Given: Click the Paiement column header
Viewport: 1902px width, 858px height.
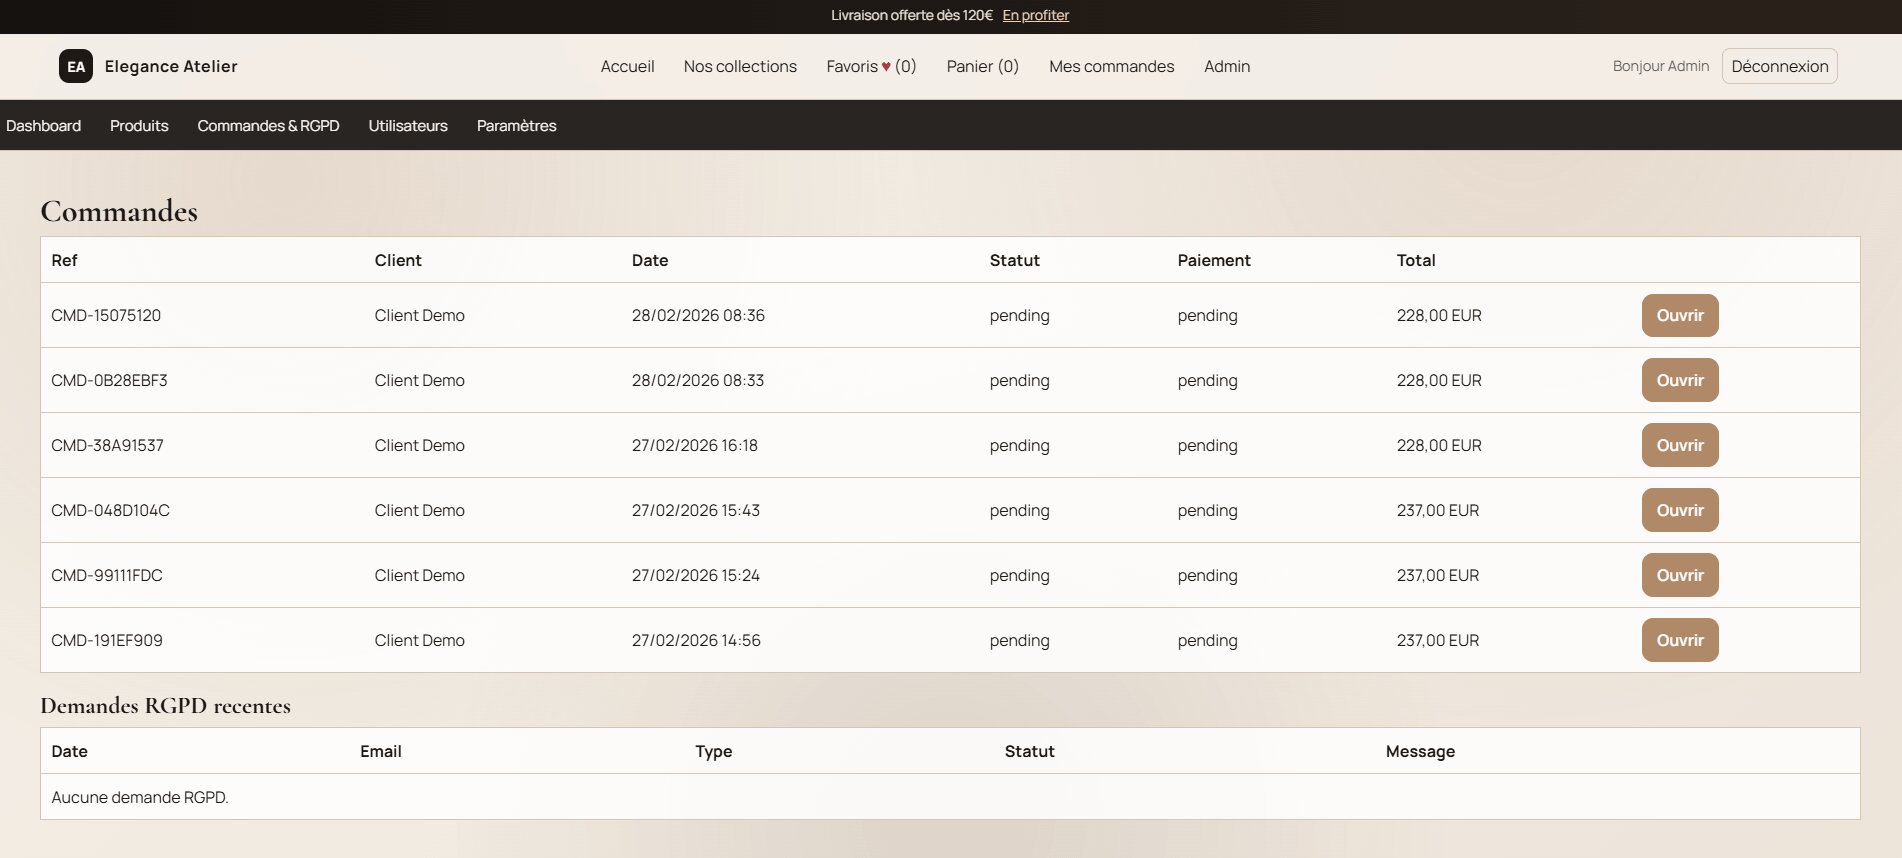Looking at the screenshot, I should pyautogui.click(x=1214, y=260).
